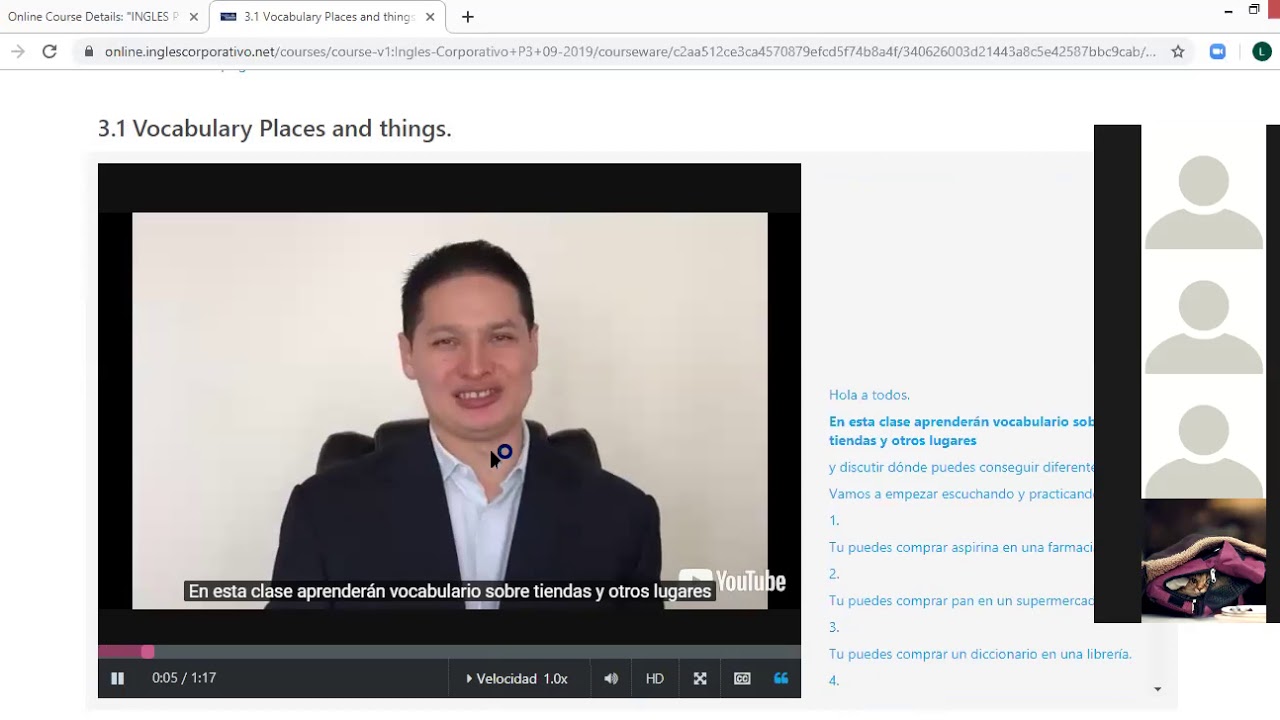Click transcript number '2.'
This screenshot has height=720, width=1280.
(834, 574)
